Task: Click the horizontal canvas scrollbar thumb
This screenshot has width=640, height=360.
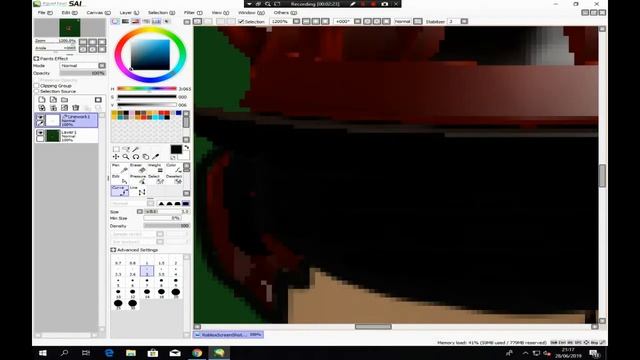Action: 373,327
